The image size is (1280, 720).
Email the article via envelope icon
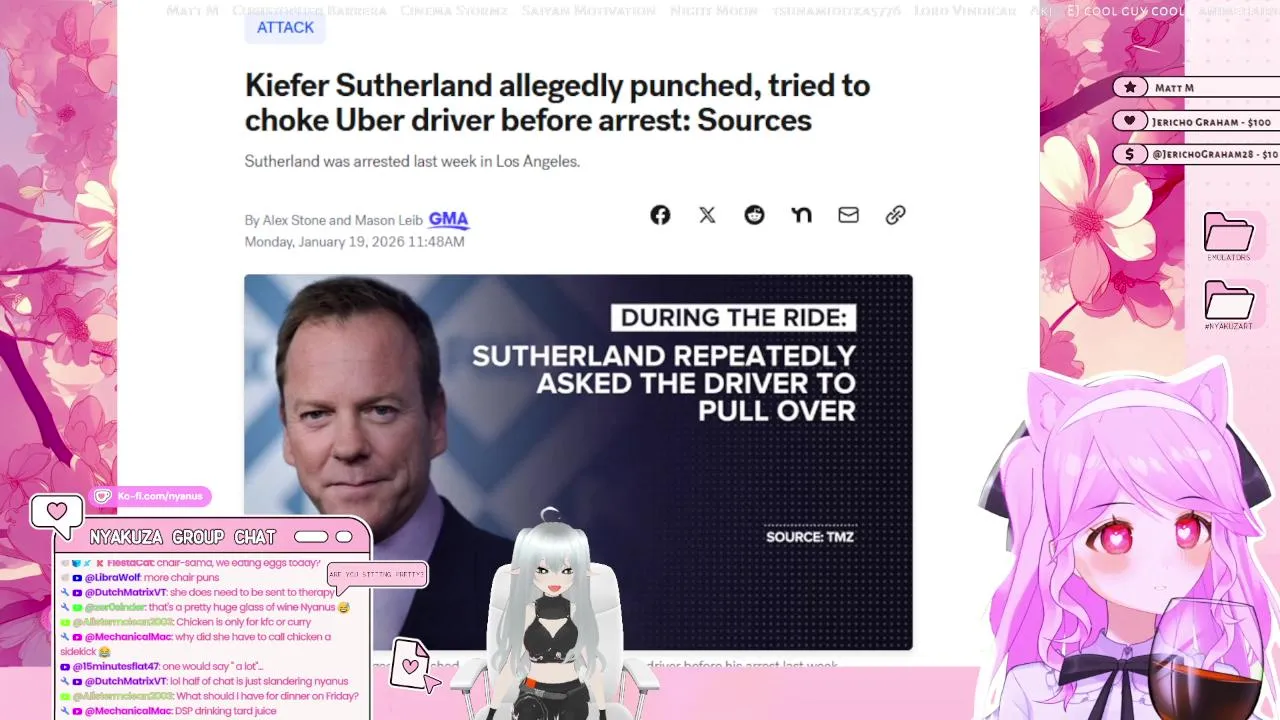click(848, 215)
